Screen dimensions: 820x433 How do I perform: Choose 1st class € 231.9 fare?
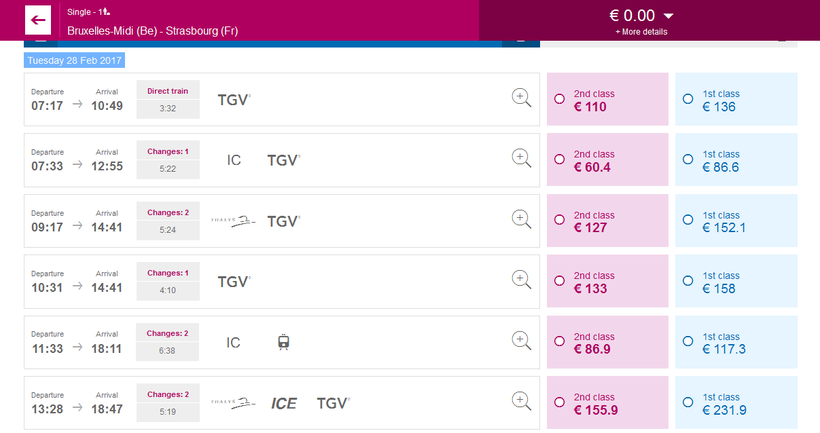click(688, 403)
